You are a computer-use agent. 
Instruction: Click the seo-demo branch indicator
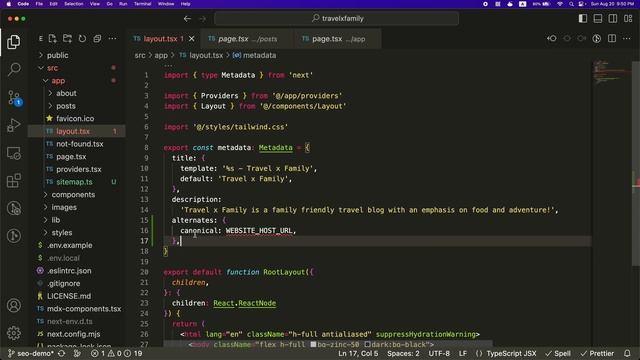[31, 353]
